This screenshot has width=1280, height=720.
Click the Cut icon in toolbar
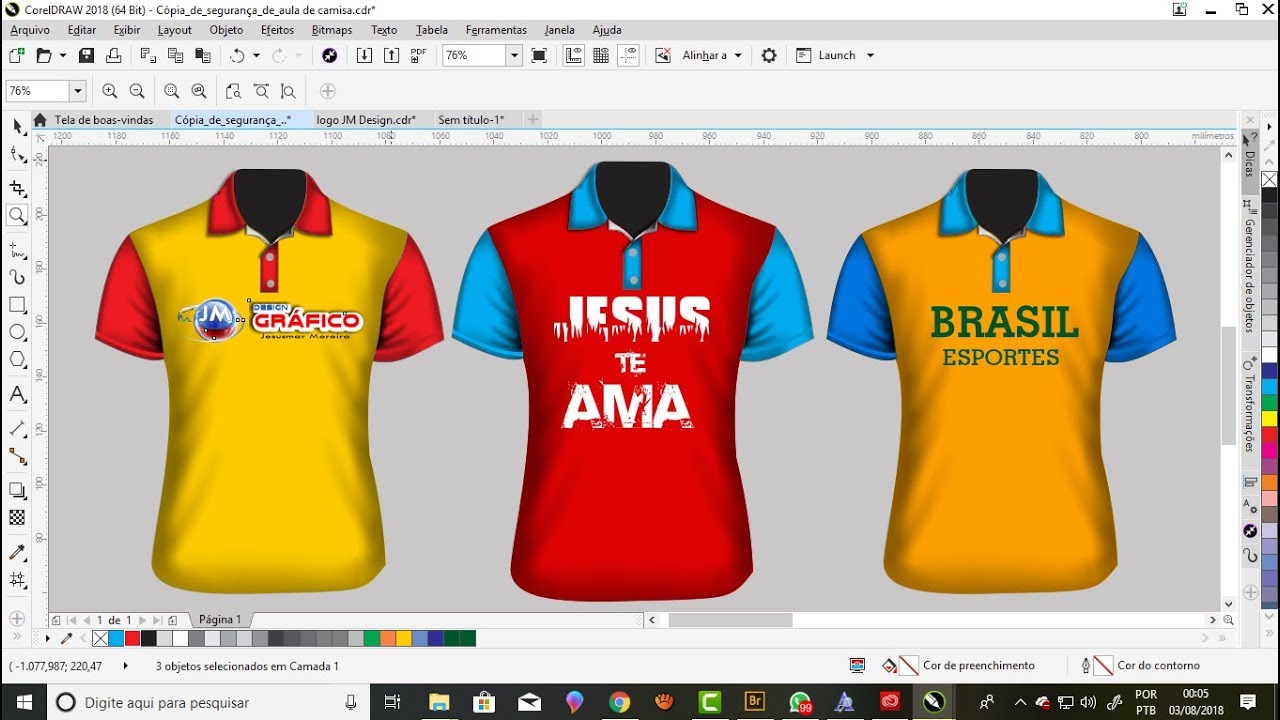(x=148, y=56)
